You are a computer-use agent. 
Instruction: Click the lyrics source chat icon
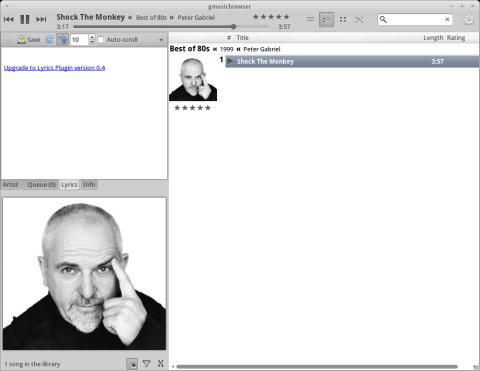click(x=50, y=40)
